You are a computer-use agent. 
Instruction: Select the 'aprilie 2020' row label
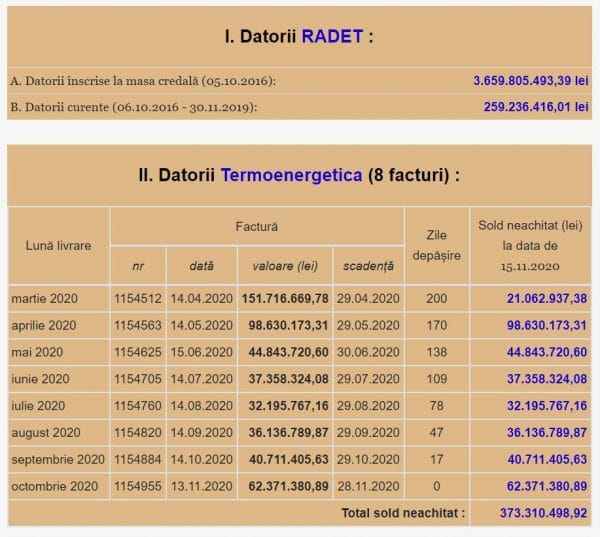point(44,325)
